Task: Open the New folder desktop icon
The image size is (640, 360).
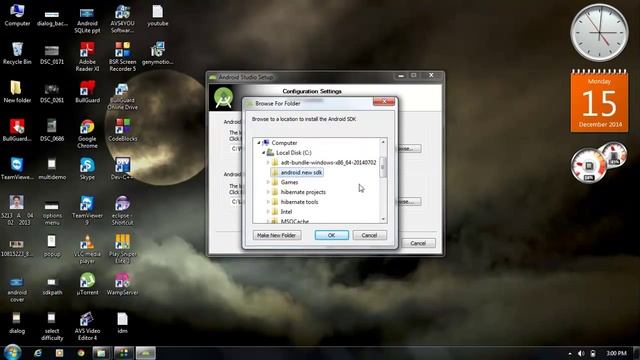Action: coord(17,92)
